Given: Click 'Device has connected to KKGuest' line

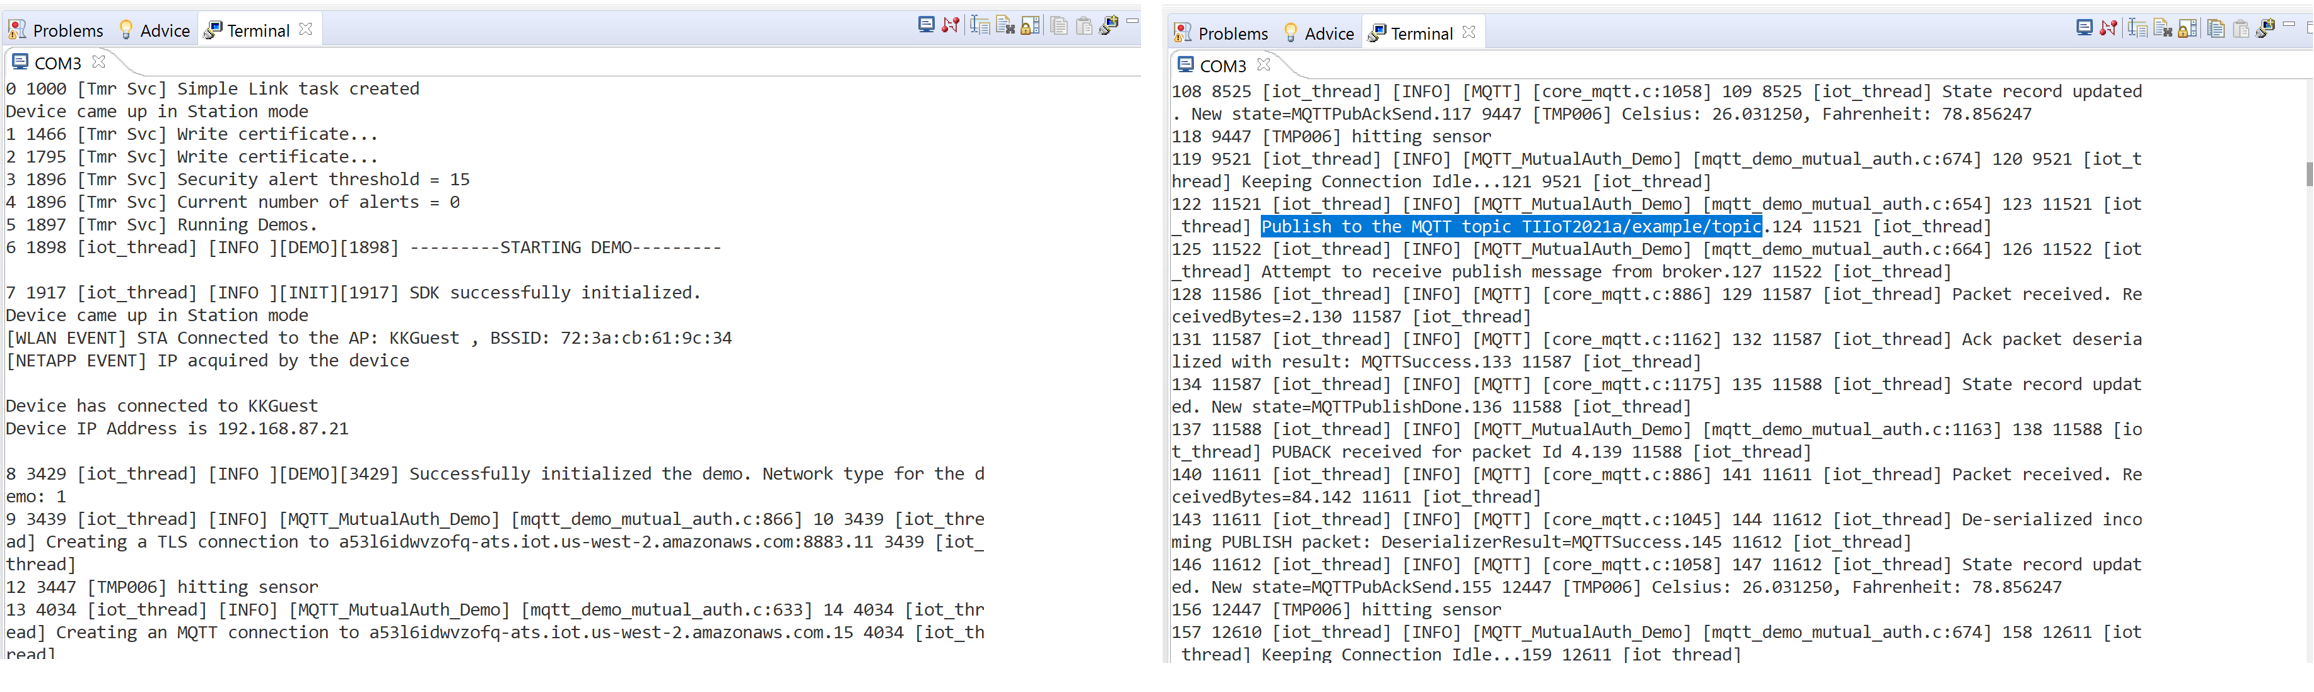Looking at the screenshot, I should pos(162,406).
